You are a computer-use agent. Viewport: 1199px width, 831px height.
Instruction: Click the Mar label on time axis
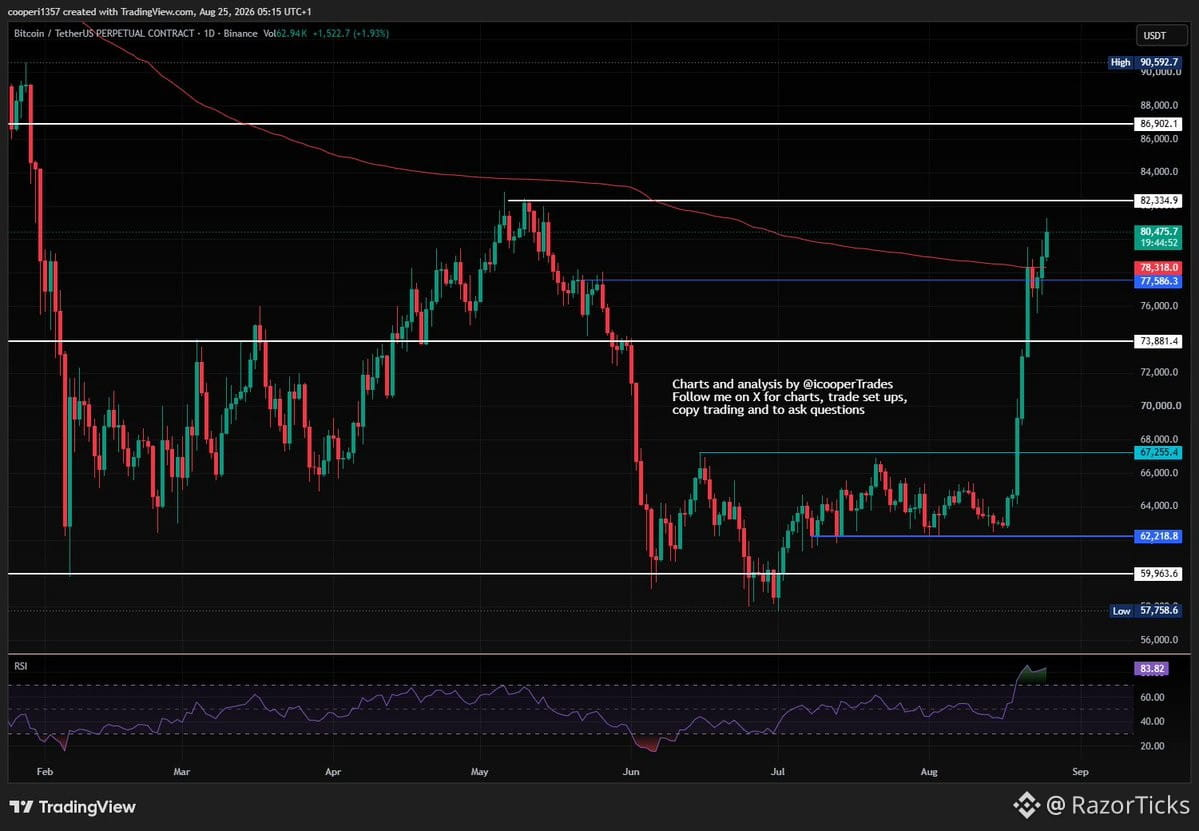tap(181, 772)
